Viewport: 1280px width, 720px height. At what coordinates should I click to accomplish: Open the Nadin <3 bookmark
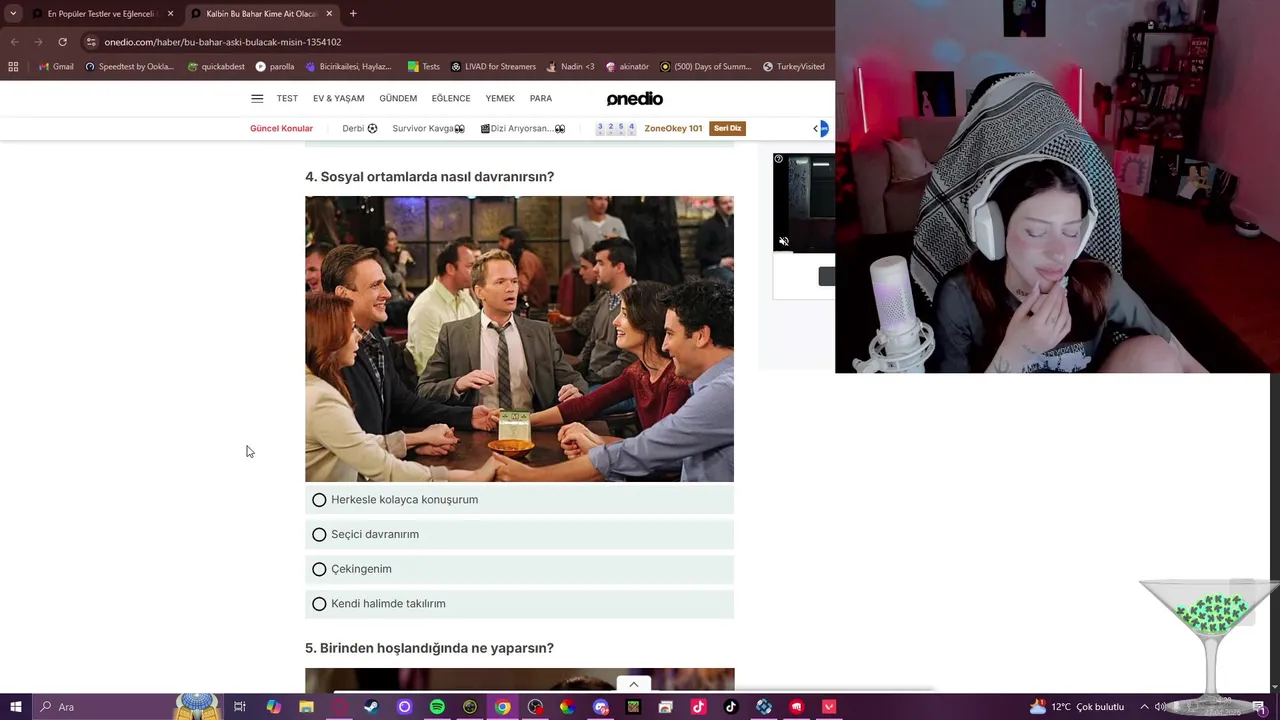(x=570, y=67)
